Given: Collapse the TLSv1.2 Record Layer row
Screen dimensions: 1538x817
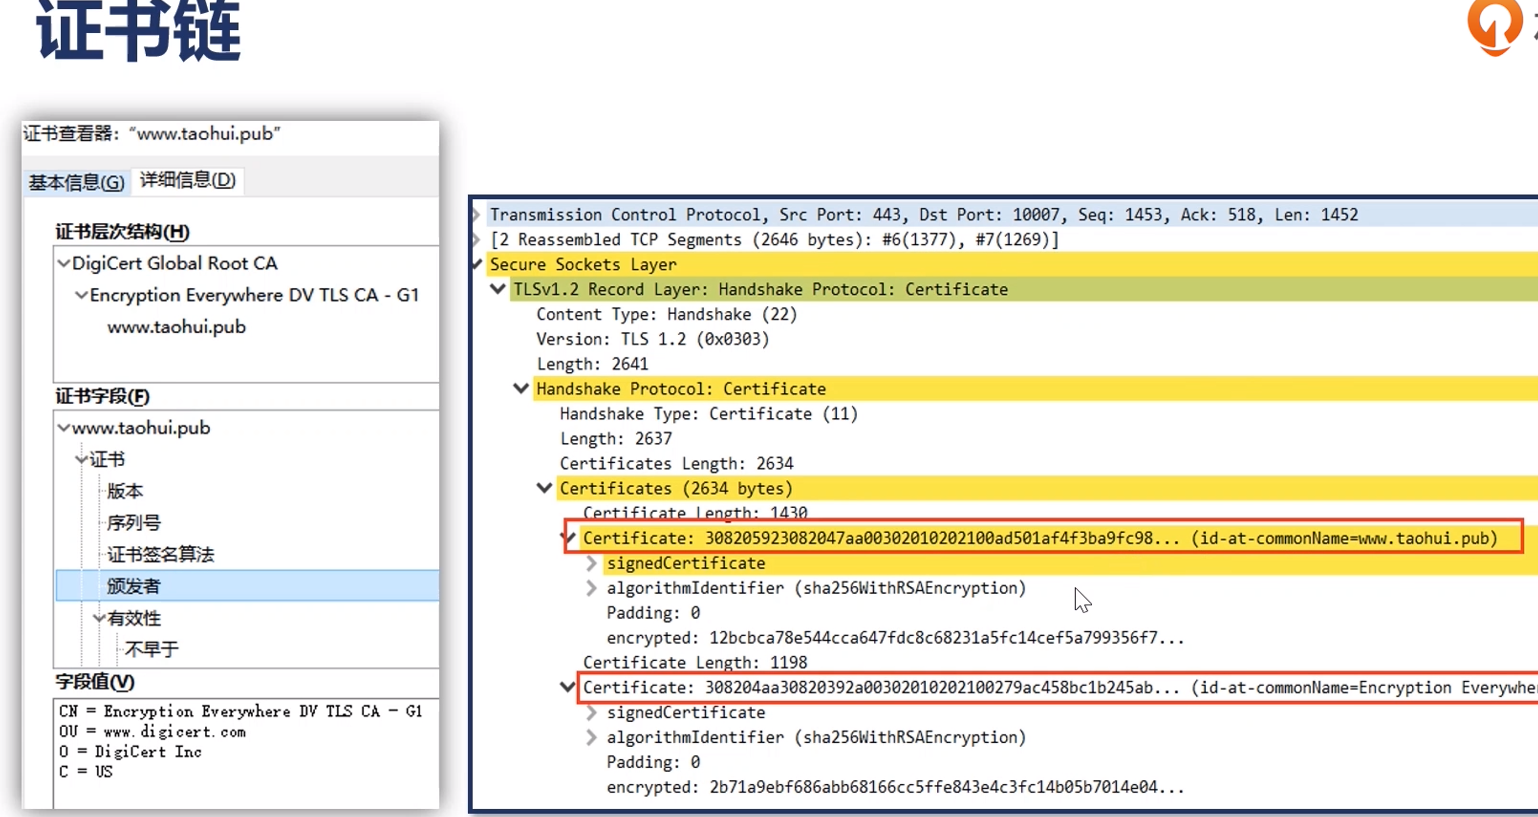Looking at the screenshot, I should click(498, 289).
